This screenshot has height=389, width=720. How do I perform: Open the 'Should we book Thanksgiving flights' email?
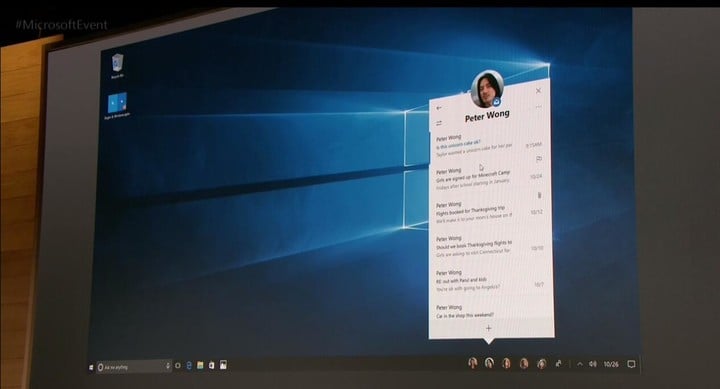click(x=489, y=247)
